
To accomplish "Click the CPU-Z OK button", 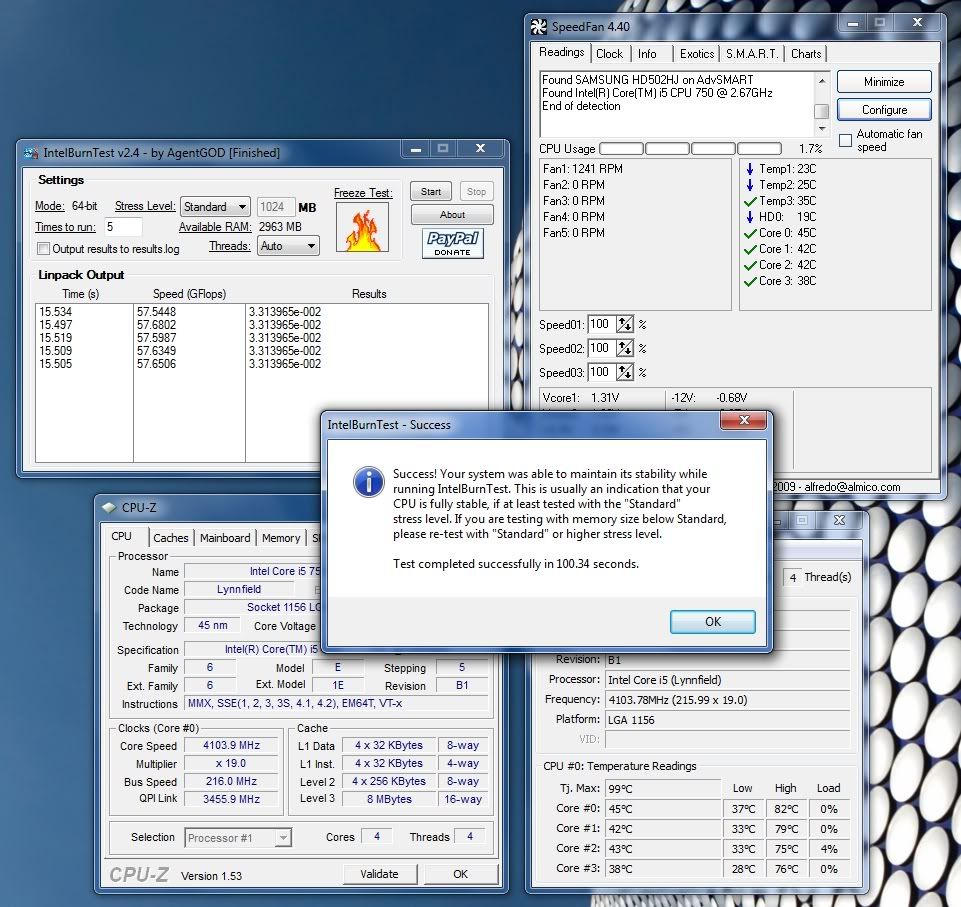I will tap(460, 874).
